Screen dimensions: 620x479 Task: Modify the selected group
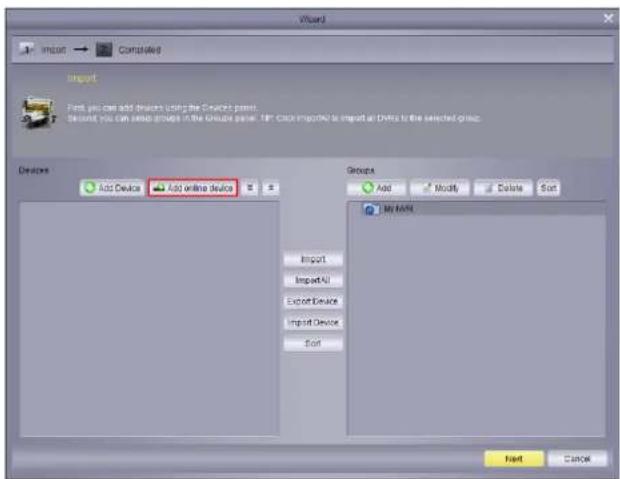[x=440, y=188]
